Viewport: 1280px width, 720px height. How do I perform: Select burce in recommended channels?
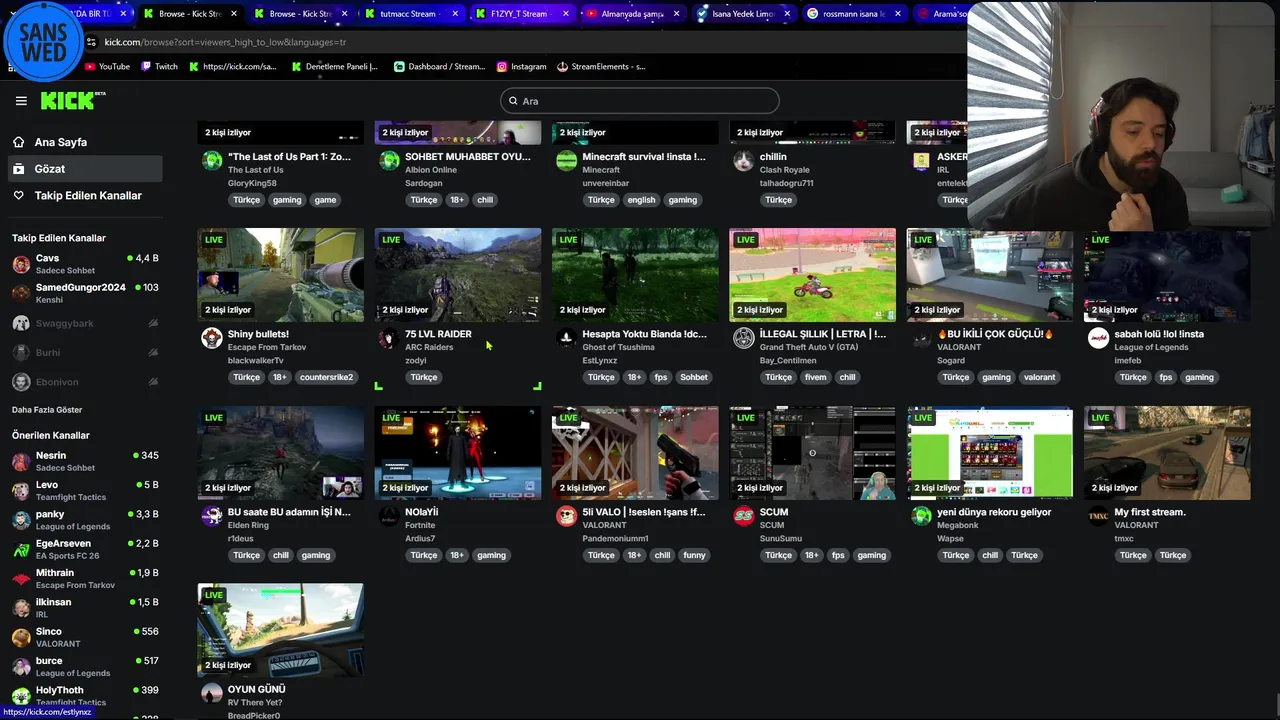pyautogui.click(x=85, y=666)
